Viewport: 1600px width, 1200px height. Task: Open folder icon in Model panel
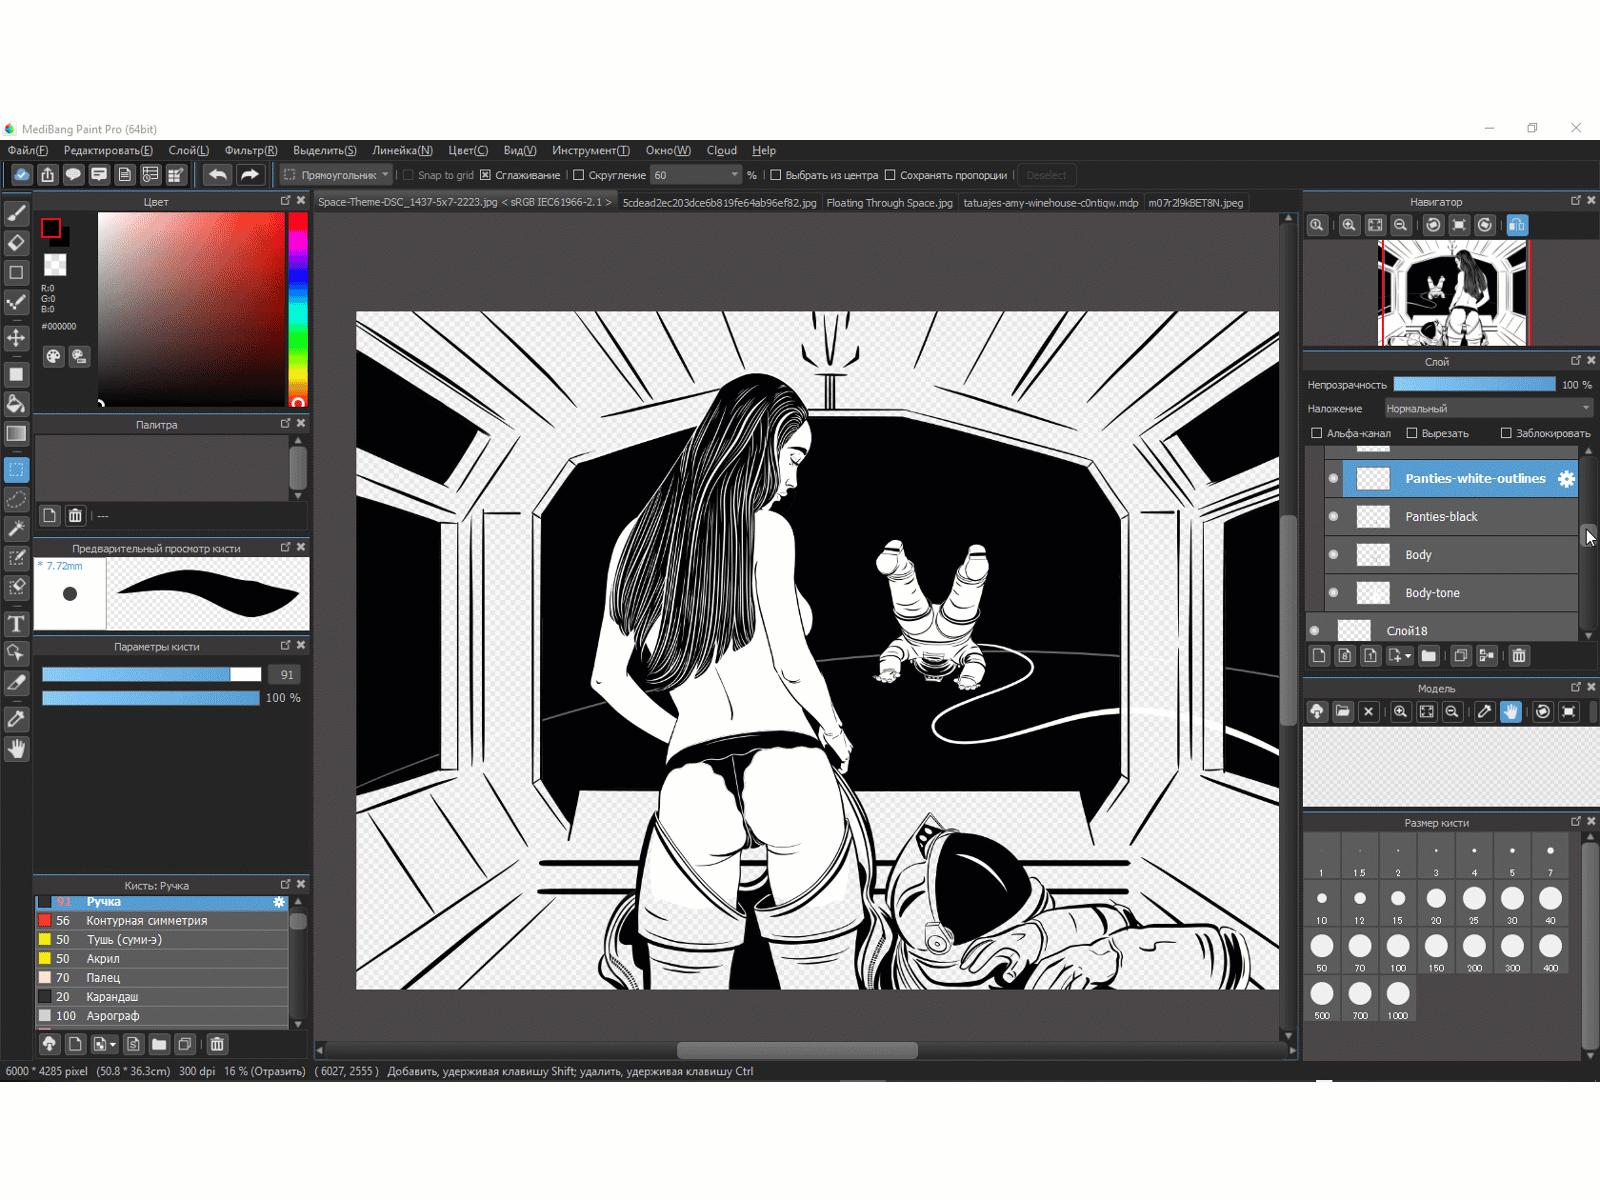1343,711
